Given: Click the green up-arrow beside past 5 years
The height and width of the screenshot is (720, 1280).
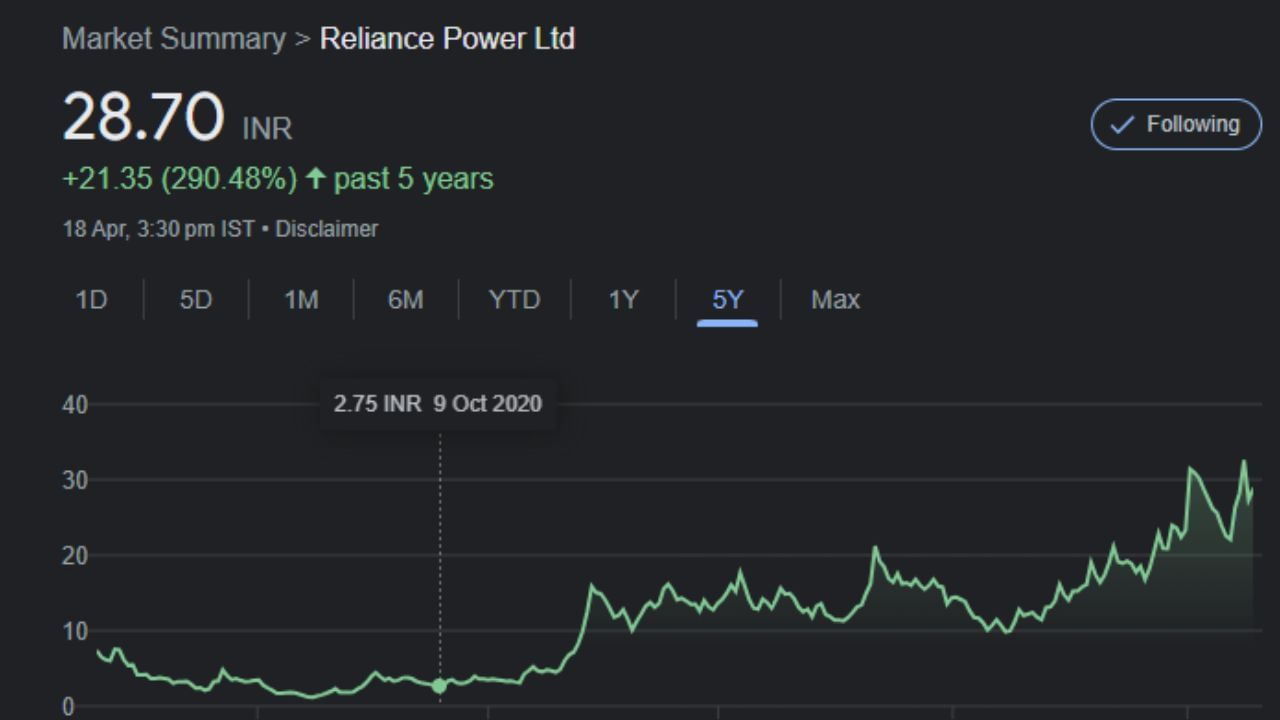Looking at the screenshot, I should click(x=316, y=179).
